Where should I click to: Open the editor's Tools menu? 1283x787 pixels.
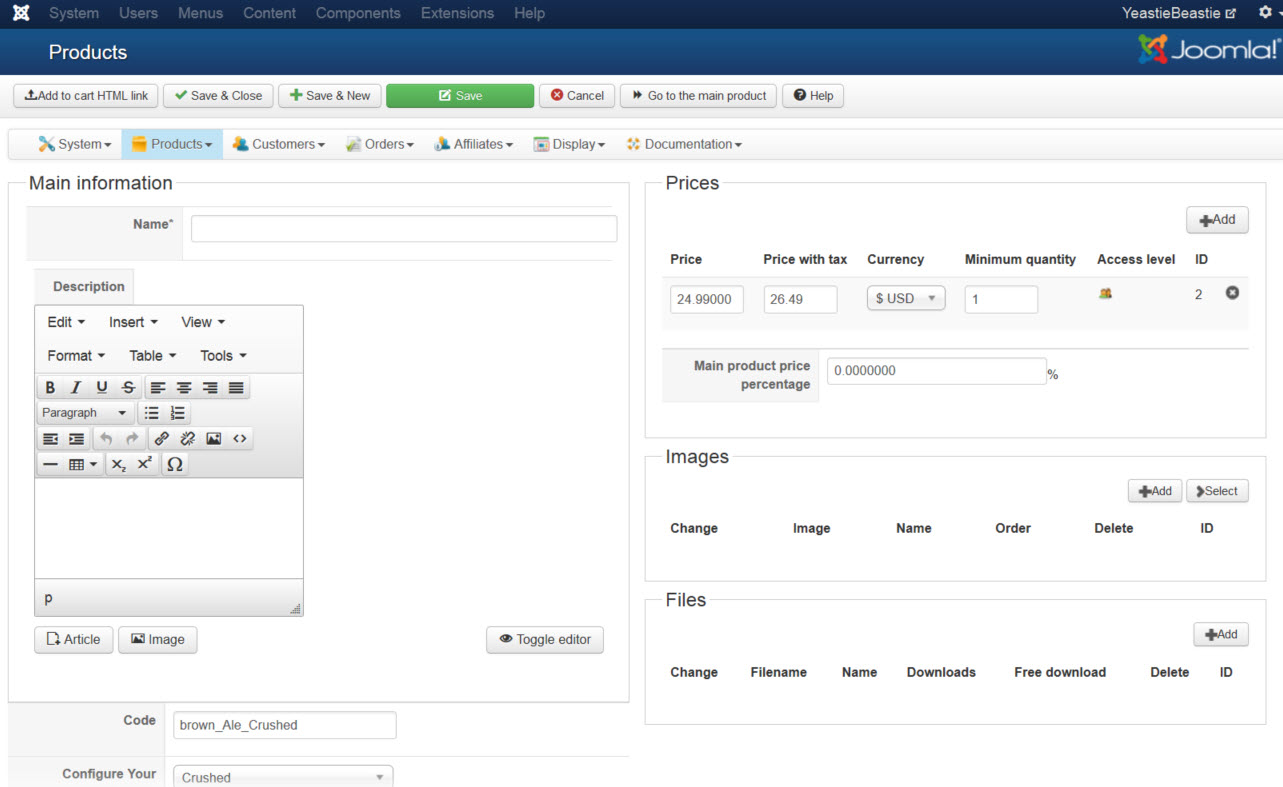pyautogui.click(x=223, y=356)
